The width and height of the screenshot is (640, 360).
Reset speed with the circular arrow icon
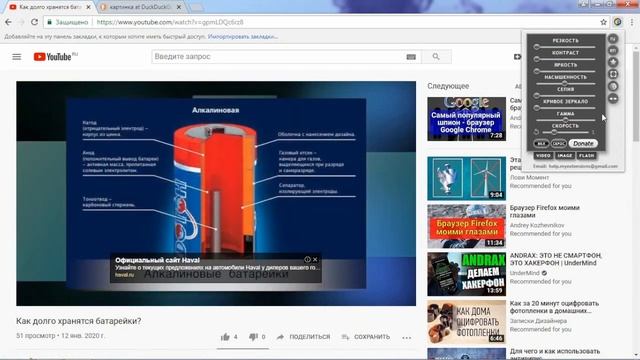pyautogui.click(x=536, y=132)
